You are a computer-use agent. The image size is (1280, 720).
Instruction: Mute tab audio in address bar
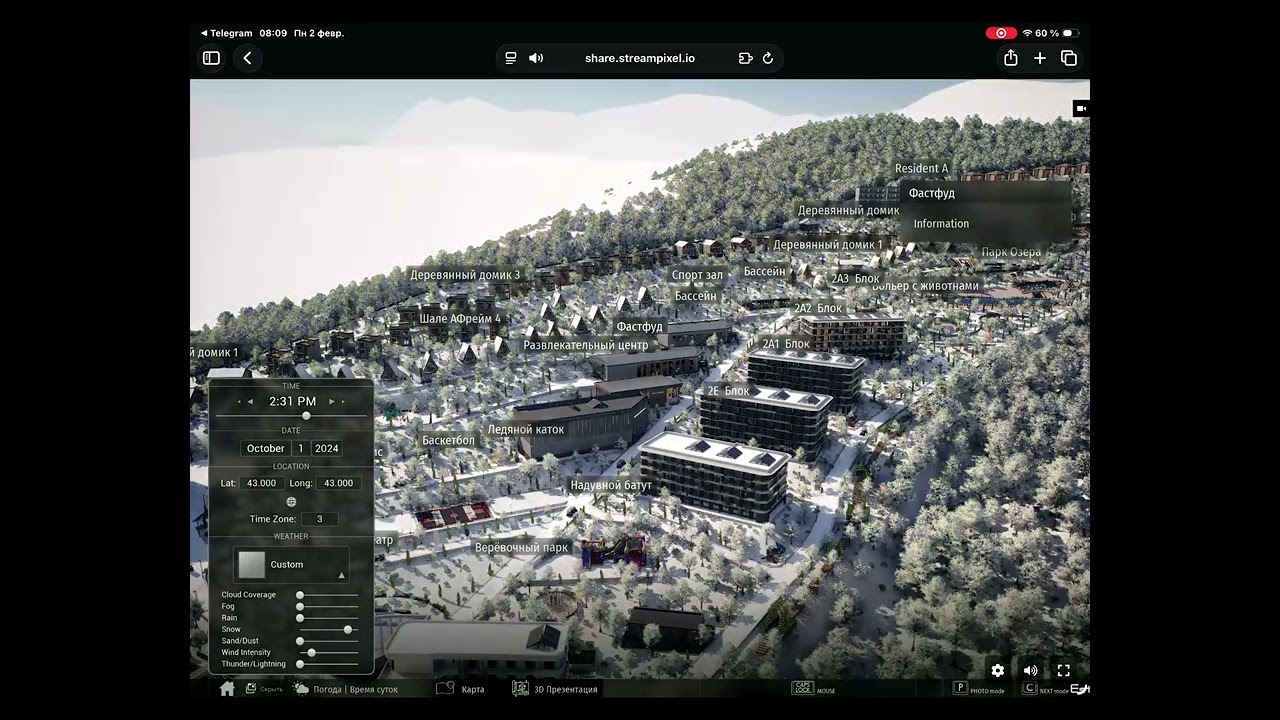(536, 58)
